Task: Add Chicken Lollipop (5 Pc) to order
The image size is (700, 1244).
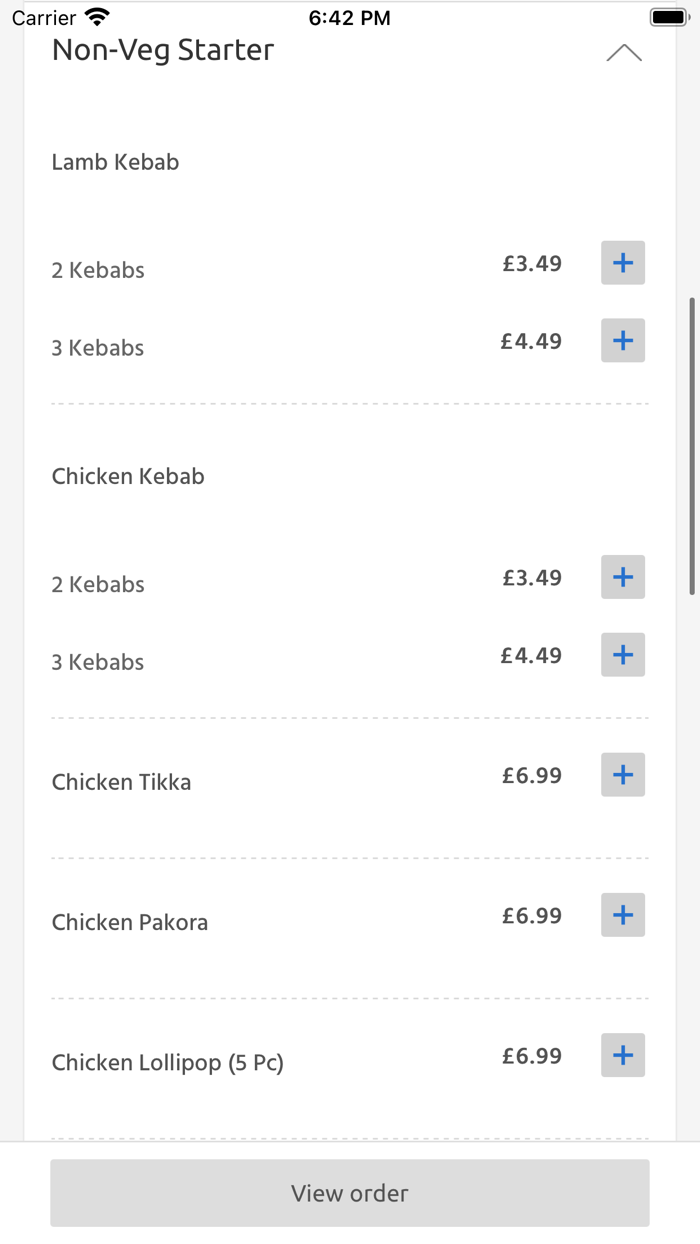Action: pos(622,1054)
